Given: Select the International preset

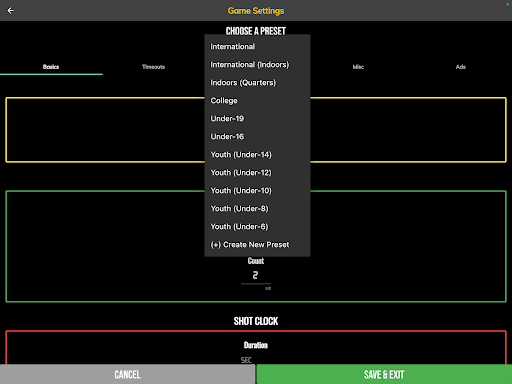Looking at the screenshot, I should pyautogui.click(x=257, y=47).
